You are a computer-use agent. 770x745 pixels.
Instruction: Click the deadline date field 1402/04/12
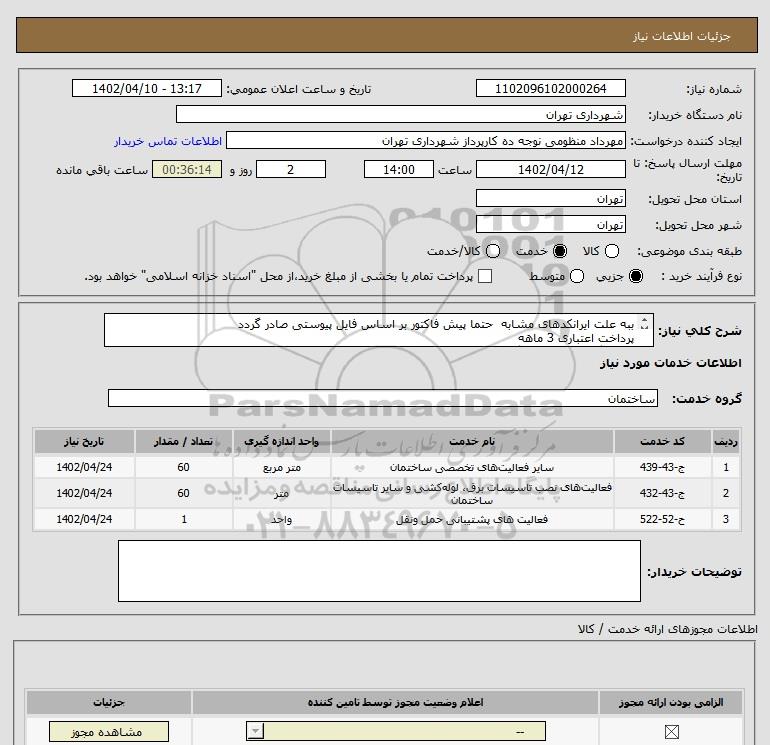point(550,169)
